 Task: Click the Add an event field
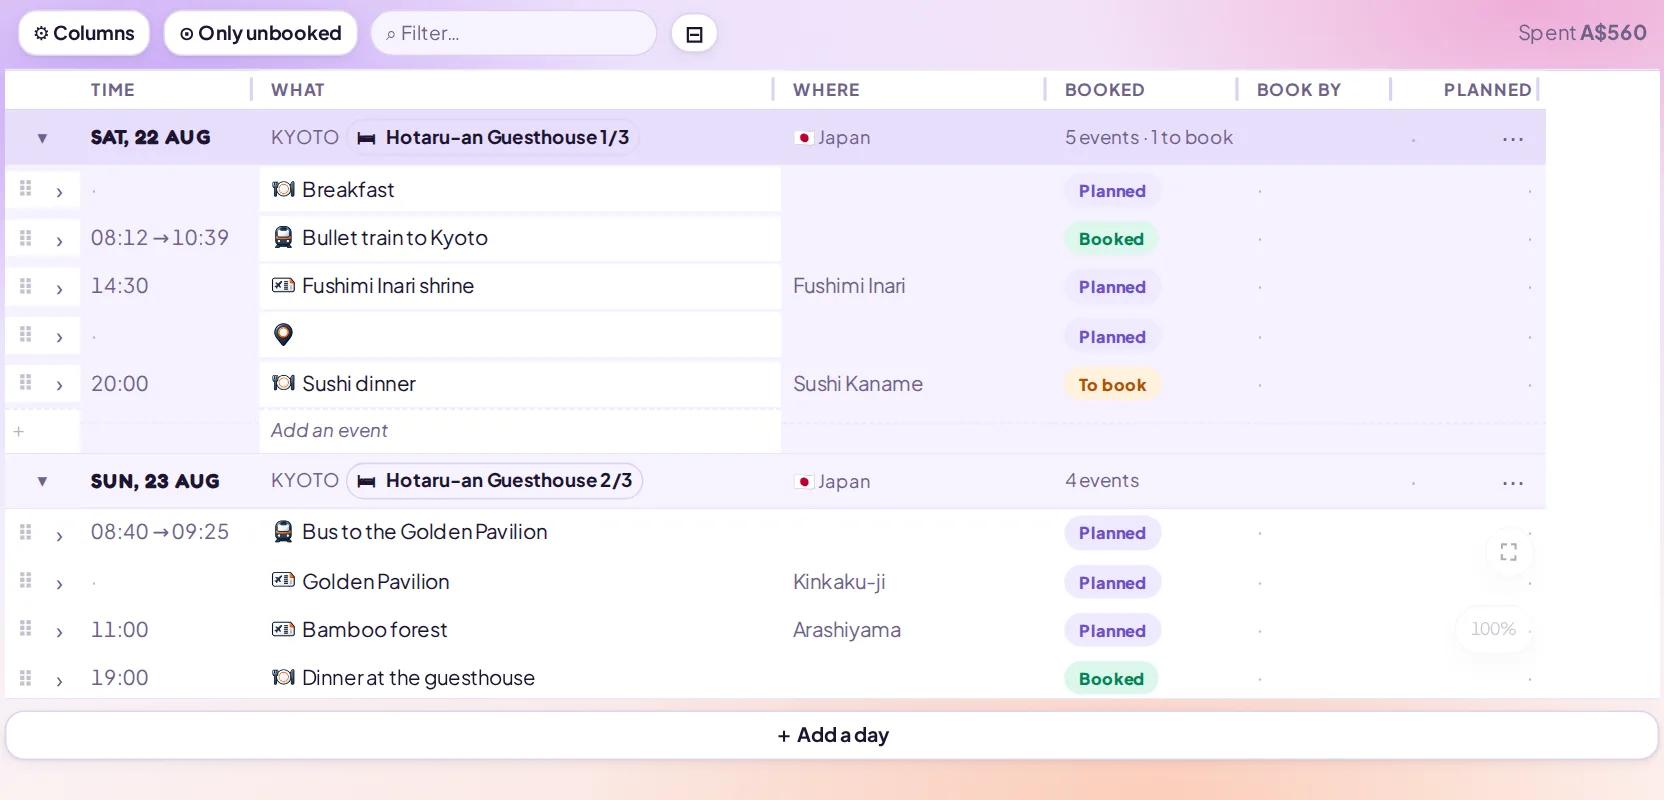click(520, 431)
